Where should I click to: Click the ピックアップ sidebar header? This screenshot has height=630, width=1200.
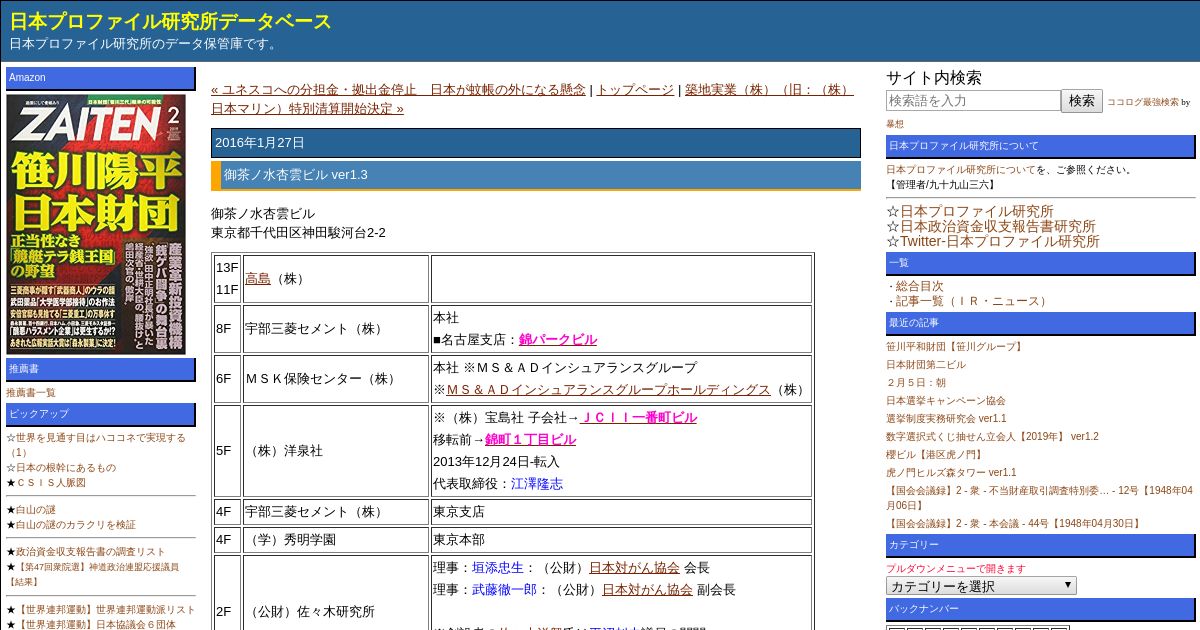[x=101, y=414]
